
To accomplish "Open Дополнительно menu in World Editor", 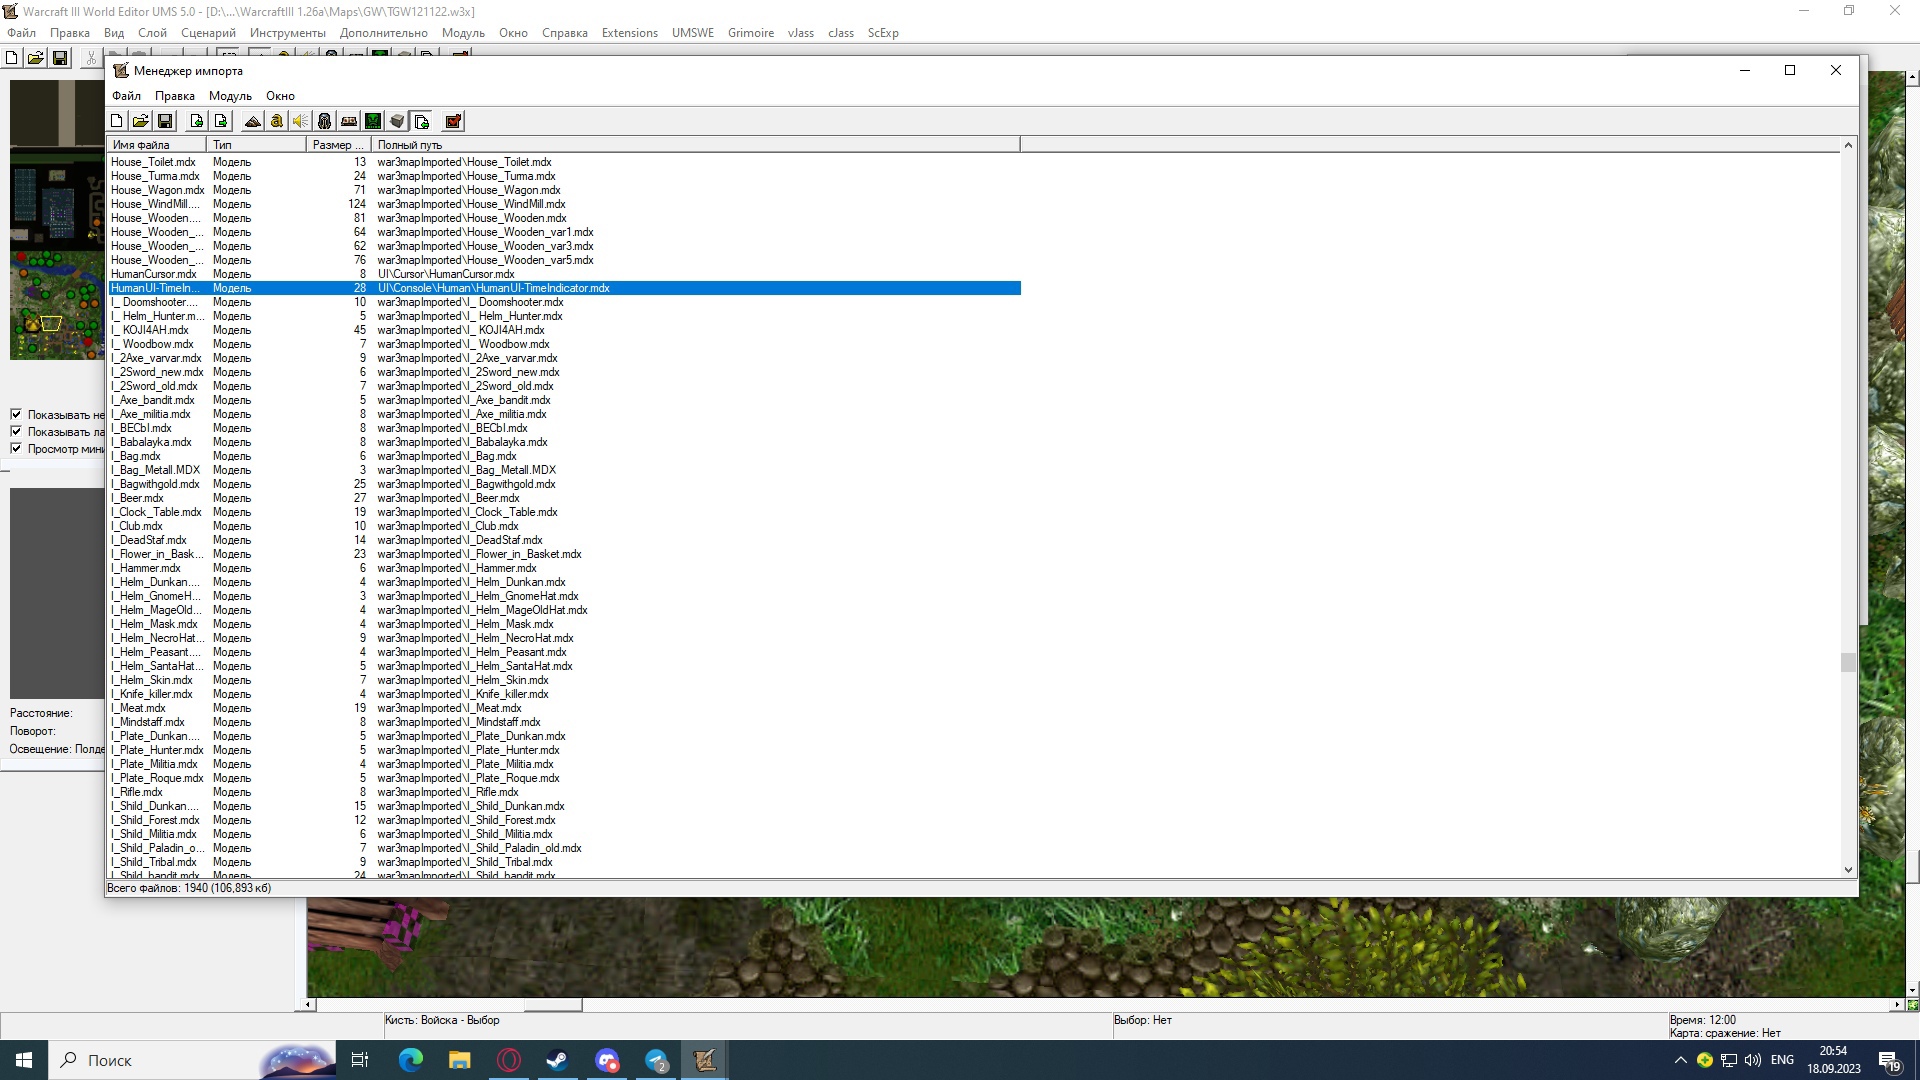I will tap(384, 33).
